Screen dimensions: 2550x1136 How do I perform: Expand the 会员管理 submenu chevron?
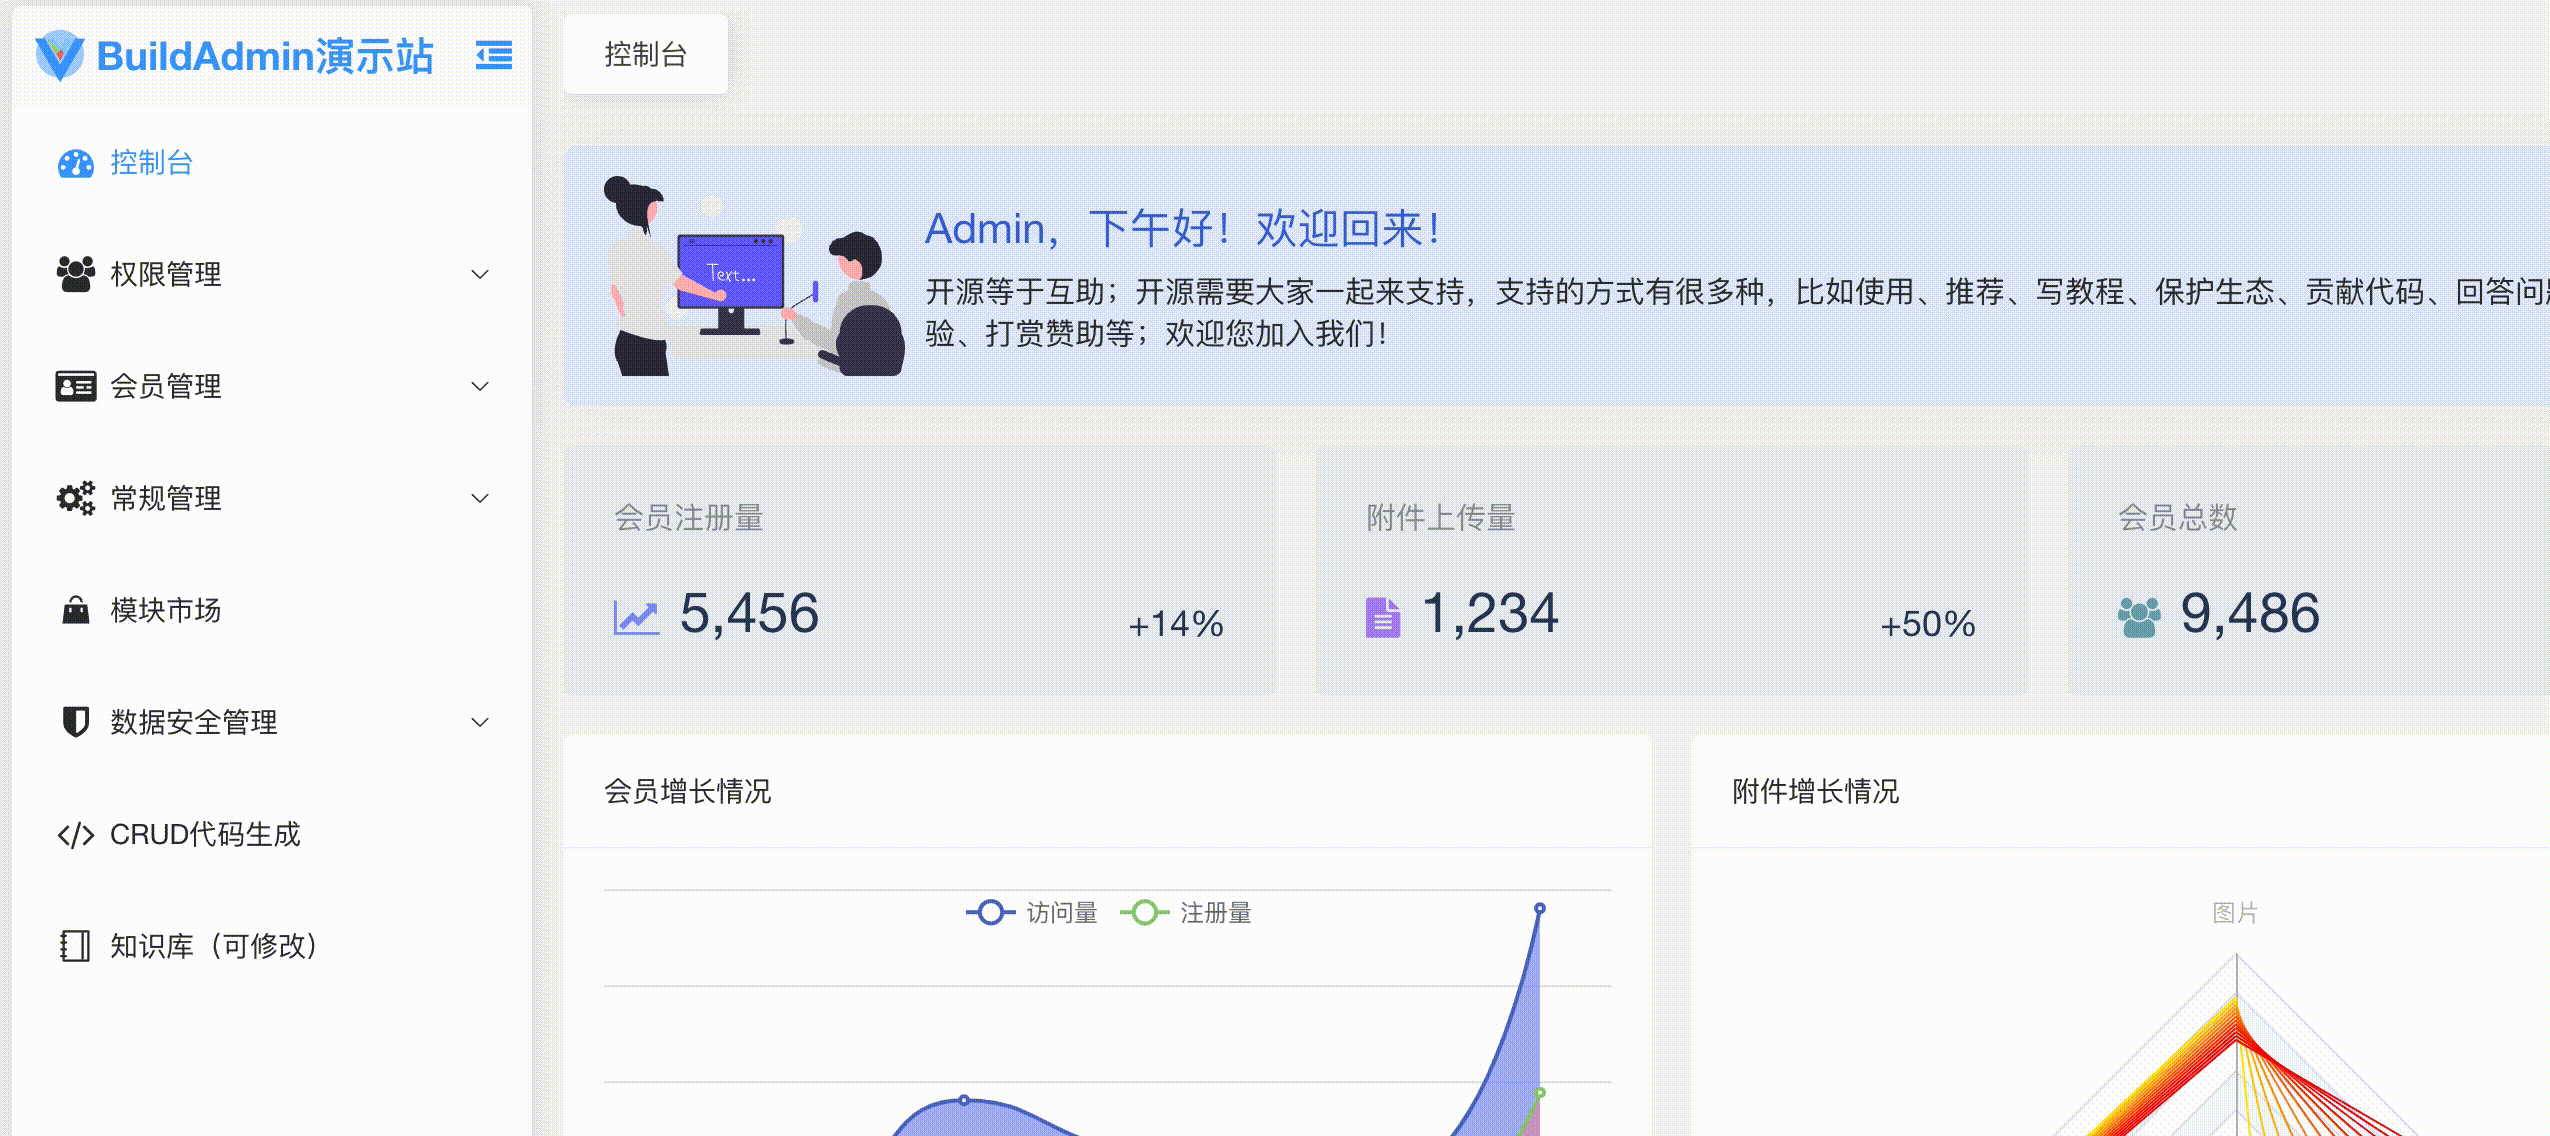pyautogui.click(x=480, y=386)
